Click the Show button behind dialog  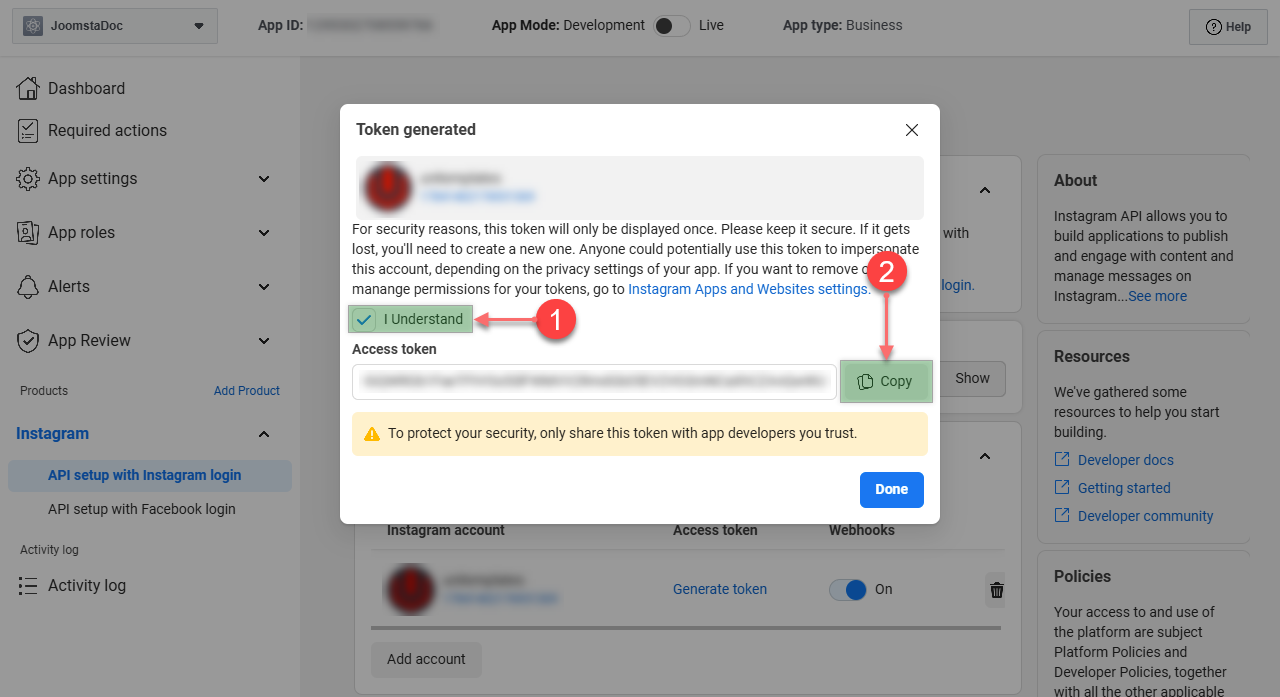pyautogui.click(x=972, y=378)
